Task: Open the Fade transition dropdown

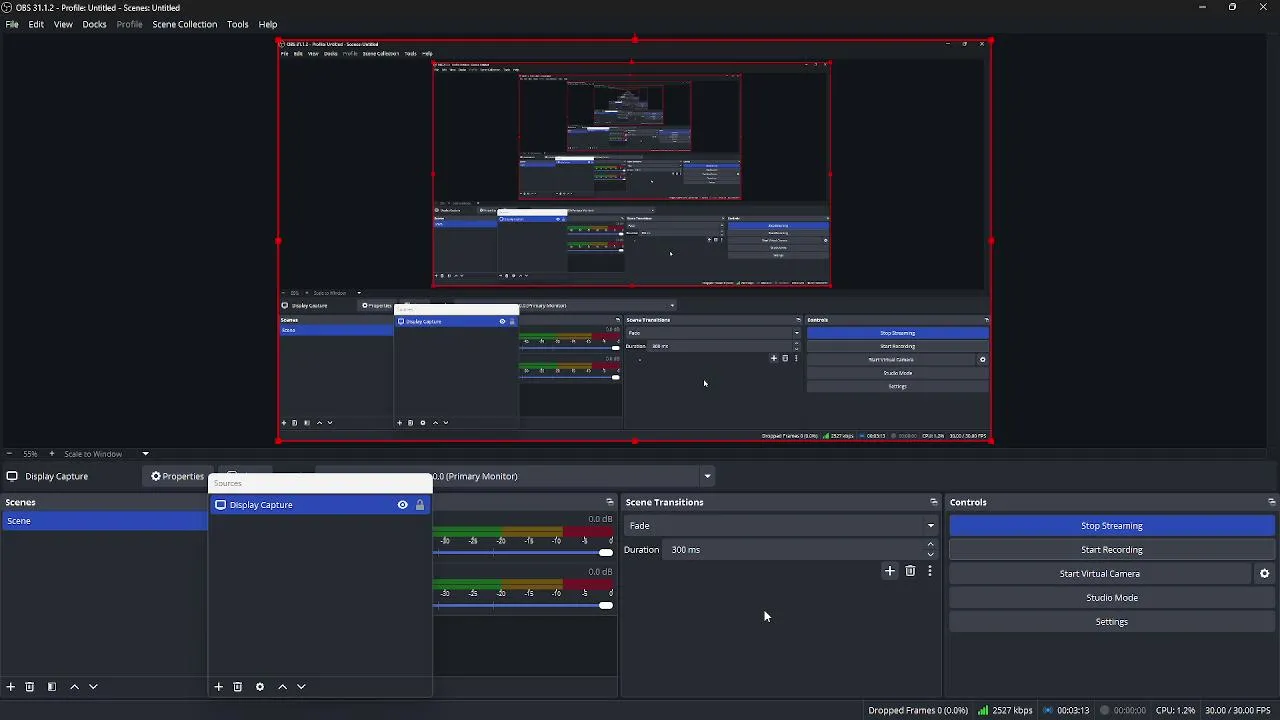Action: [781, 526]
